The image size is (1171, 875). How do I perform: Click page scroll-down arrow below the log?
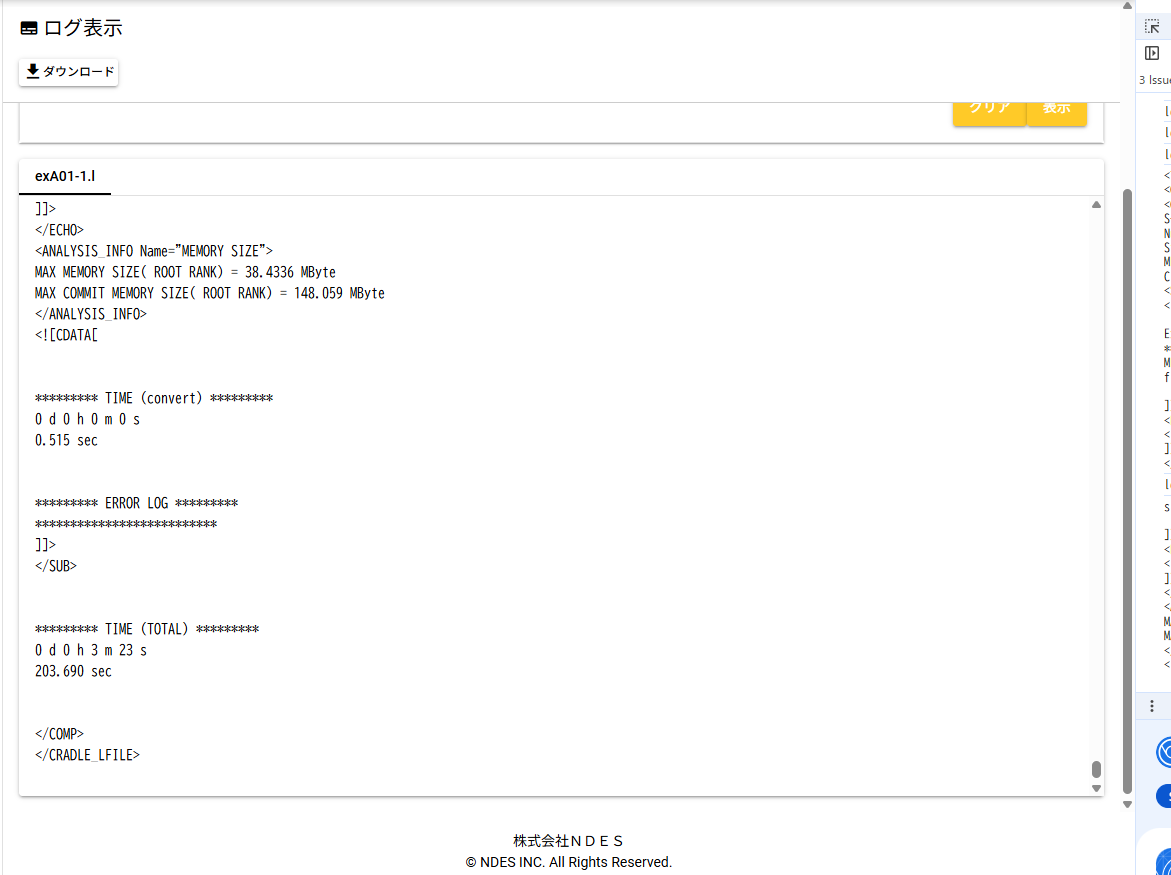pos(1128,804)
